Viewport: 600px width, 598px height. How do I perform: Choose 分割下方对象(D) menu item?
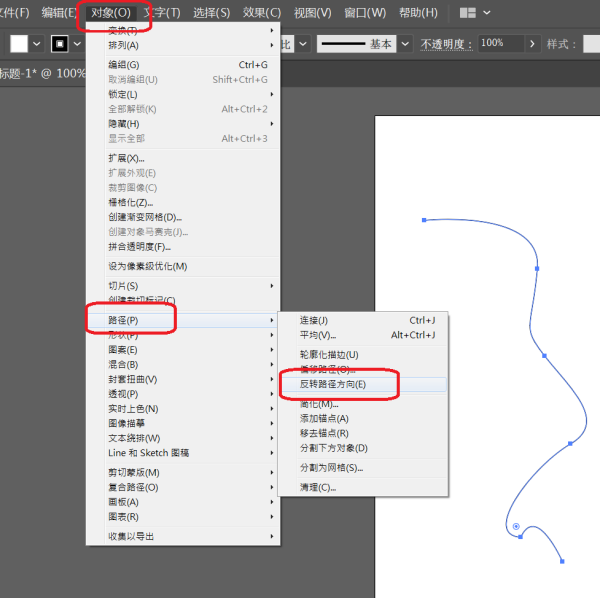[x=363, y=448]
